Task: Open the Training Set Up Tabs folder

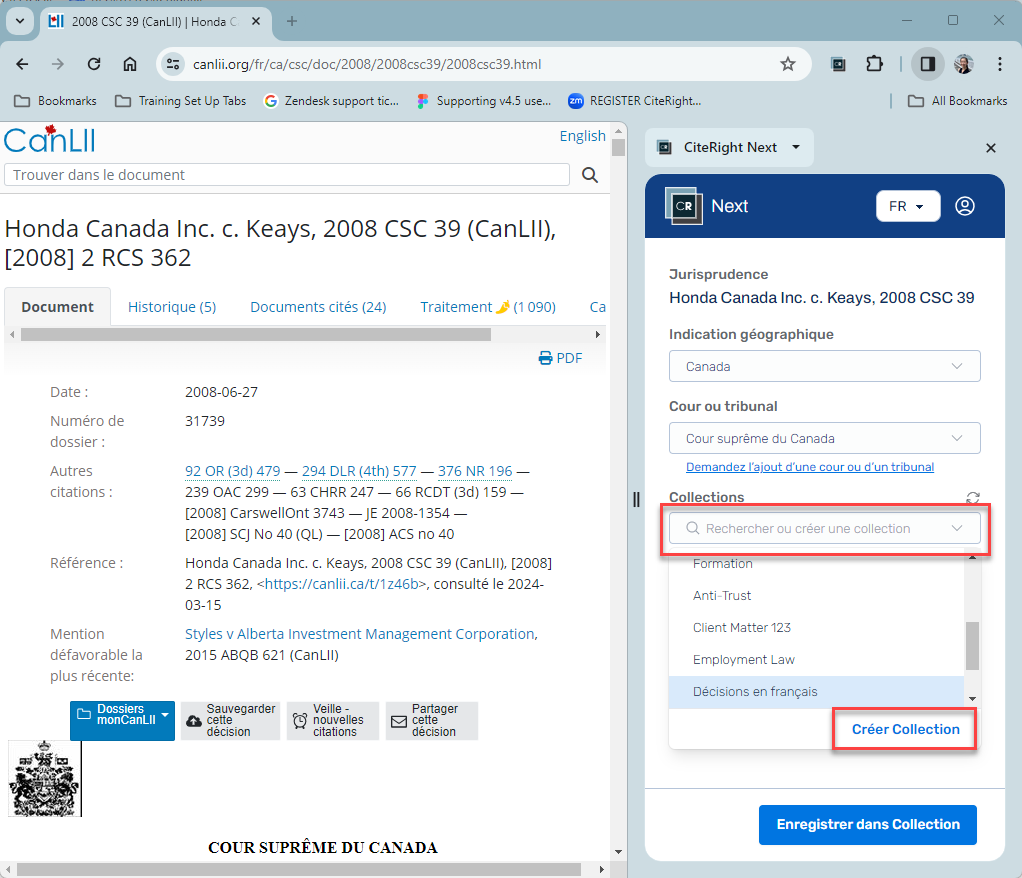Action: (x=181, y=100)
